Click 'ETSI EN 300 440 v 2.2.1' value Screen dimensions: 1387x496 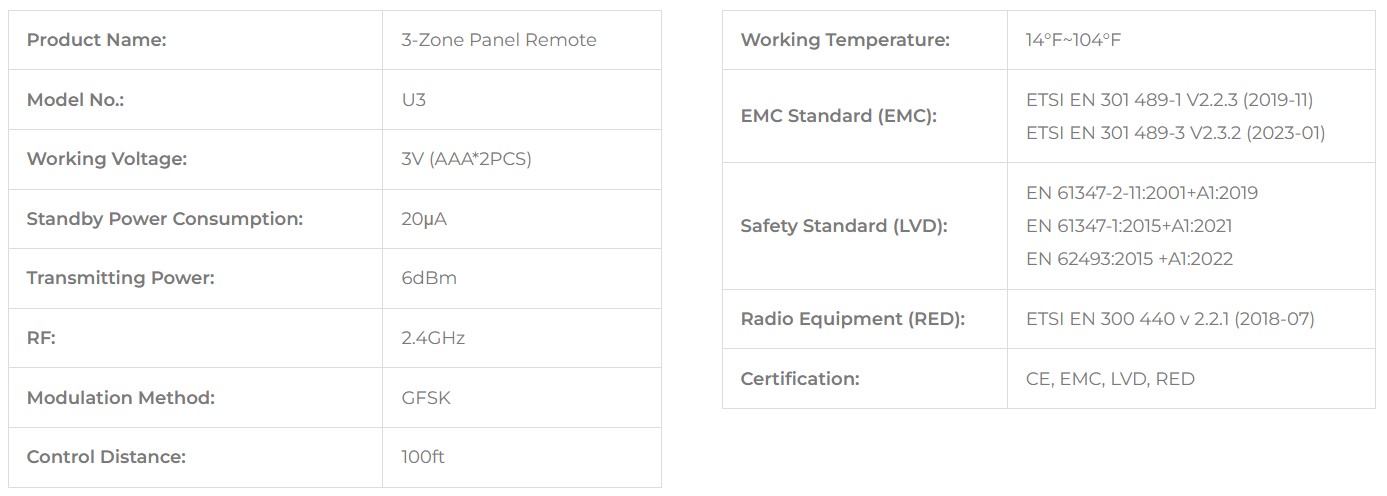click(x=1170, y=319)
